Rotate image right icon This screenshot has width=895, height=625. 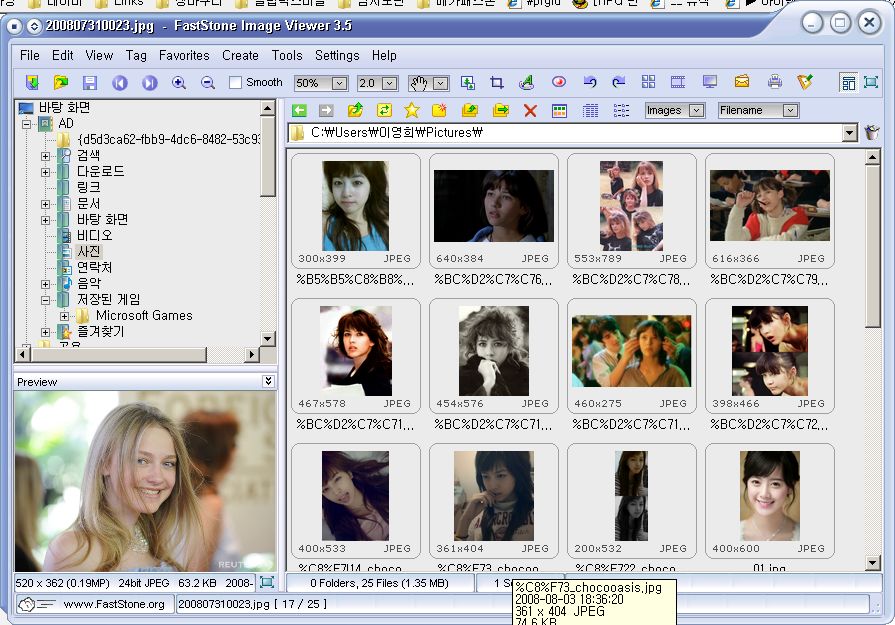(x=618, y=82)
